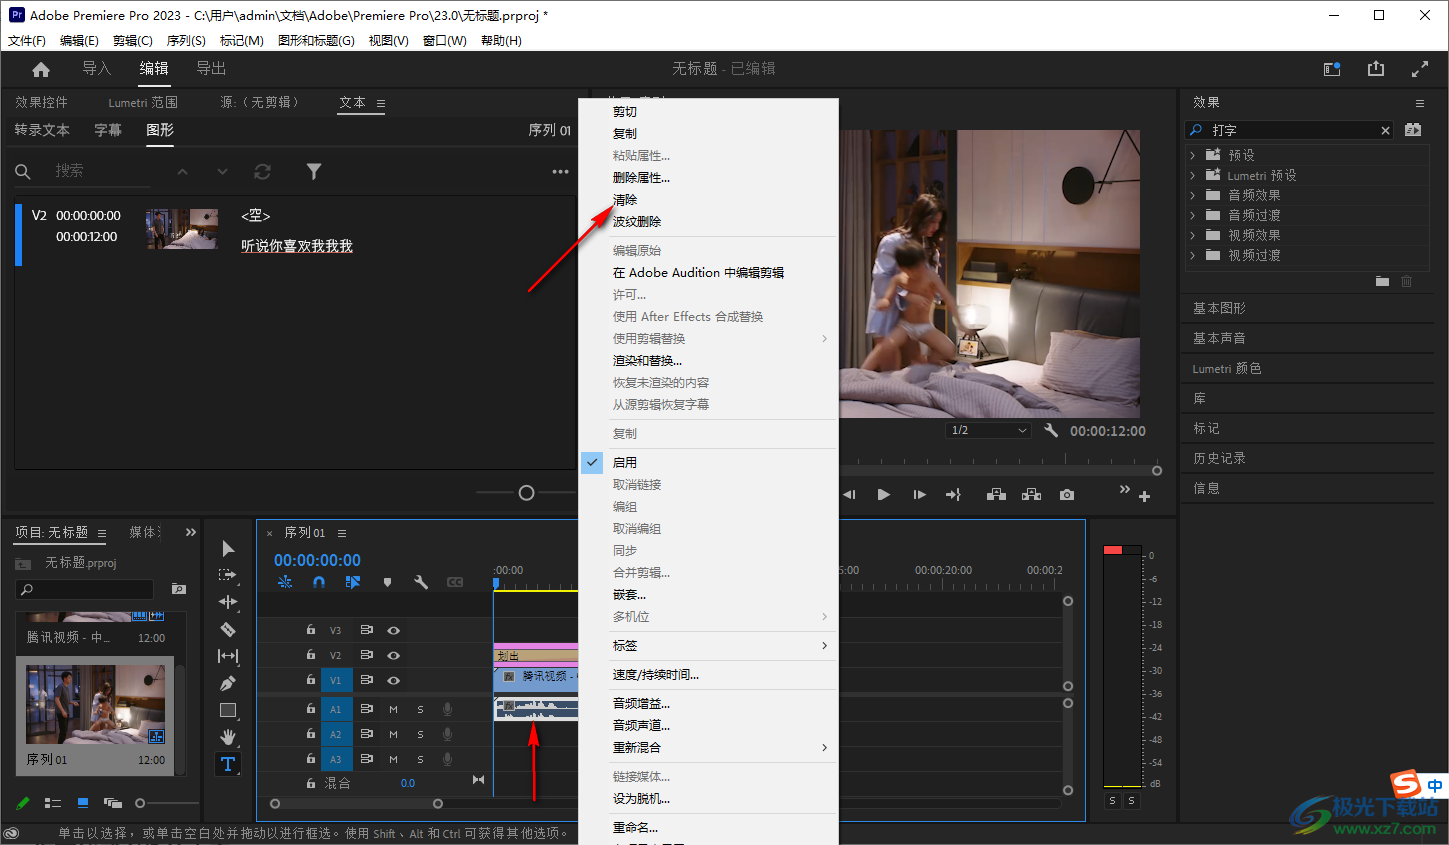The height and width of the screenshot is (845, 1449).
Task: Select the Rectangle shape tool
Action: pos(228,710)
